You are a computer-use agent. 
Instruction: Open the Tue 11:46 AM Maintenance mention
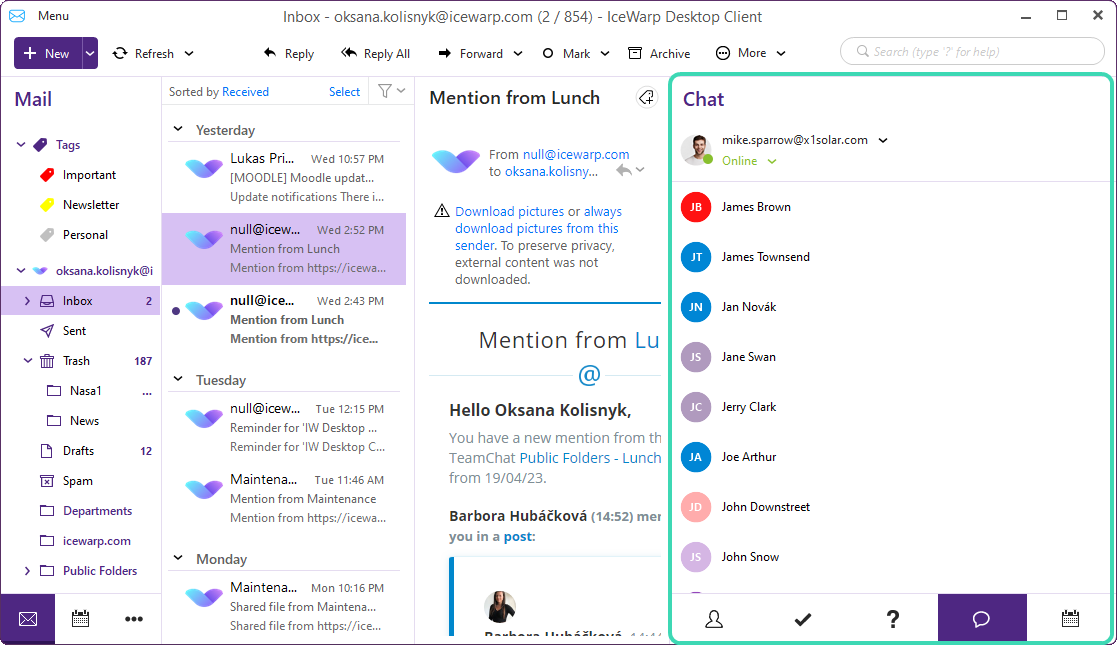click(x=284, y=499)
